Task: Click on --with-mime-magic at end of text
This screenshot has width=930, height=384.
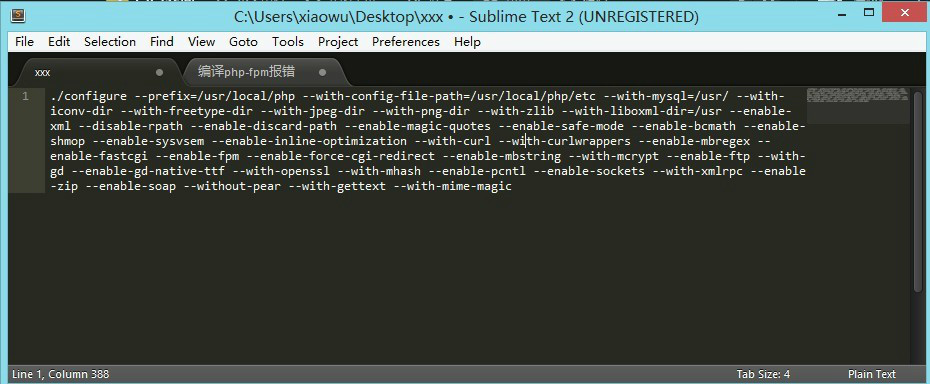Action: tap(453, 187)
